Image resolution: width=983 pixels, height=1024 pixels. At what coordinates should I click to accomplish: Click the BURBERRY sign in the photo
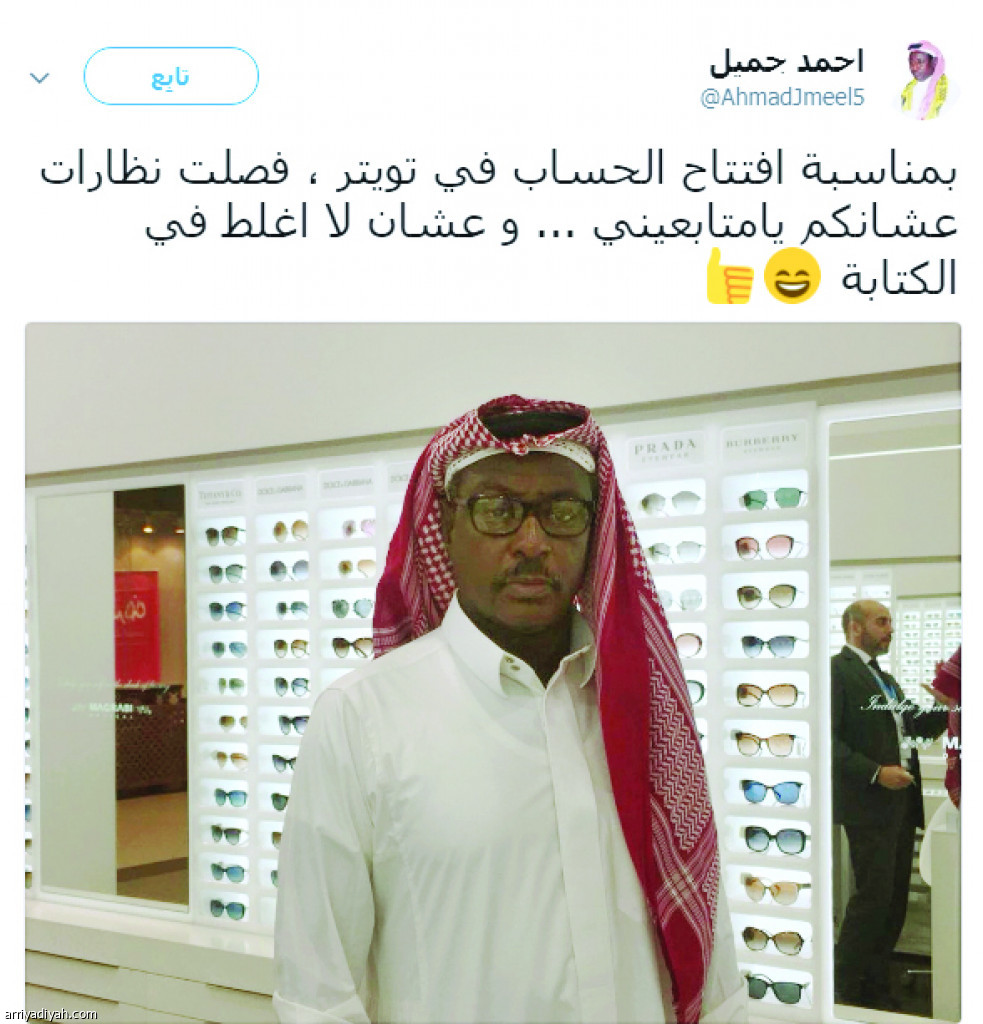click(762, 441)
